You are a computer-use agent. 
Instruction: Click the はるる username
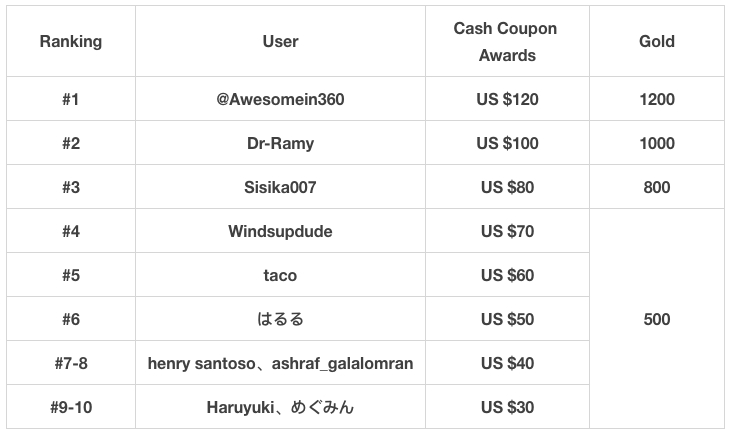pyautogui.click(x=280, y=319)
